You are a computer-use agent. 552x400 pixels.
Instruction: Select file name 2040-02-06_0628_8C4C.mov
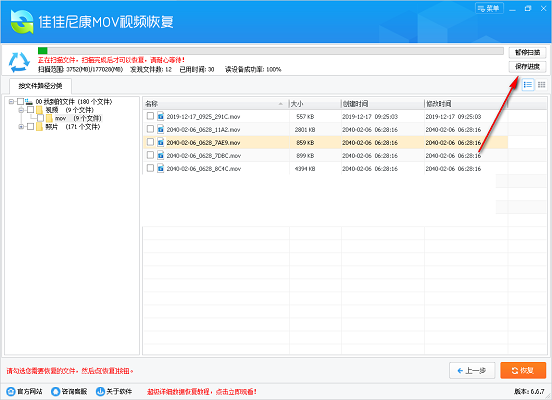tap(204, 169)
